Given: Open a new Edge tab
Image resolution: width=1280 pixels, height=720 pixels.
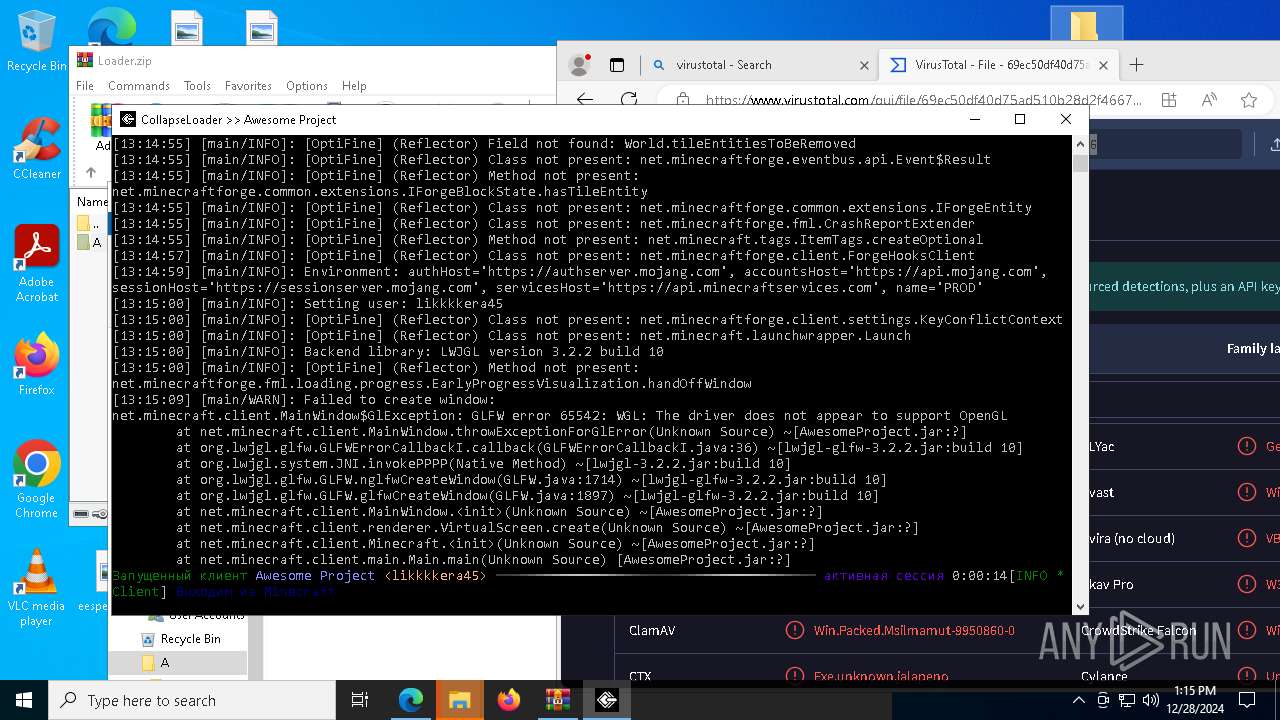Looking at the screenshot, I should pos(1136,65).
